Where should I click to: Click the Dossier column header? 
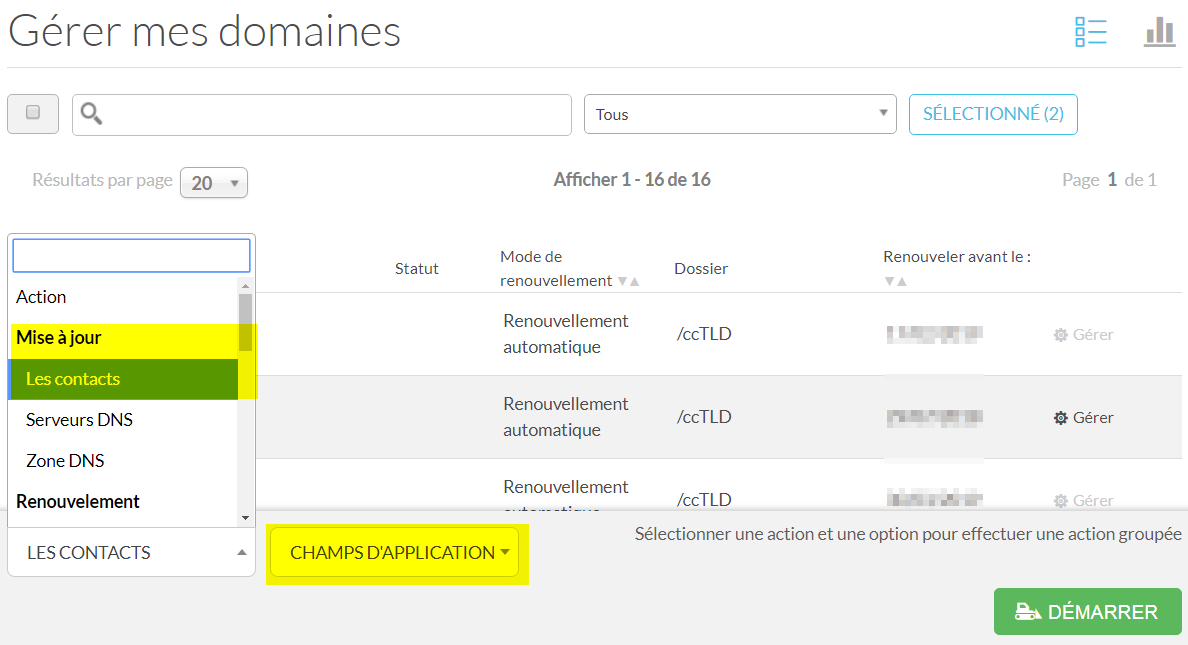pos(701,268)
